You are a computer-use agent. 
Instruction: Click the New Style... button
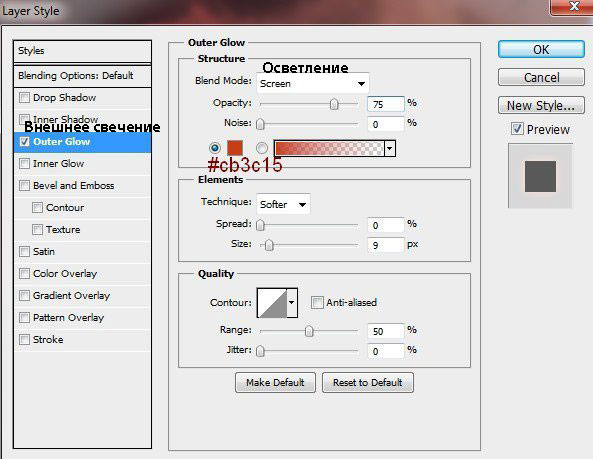point(541,105)
